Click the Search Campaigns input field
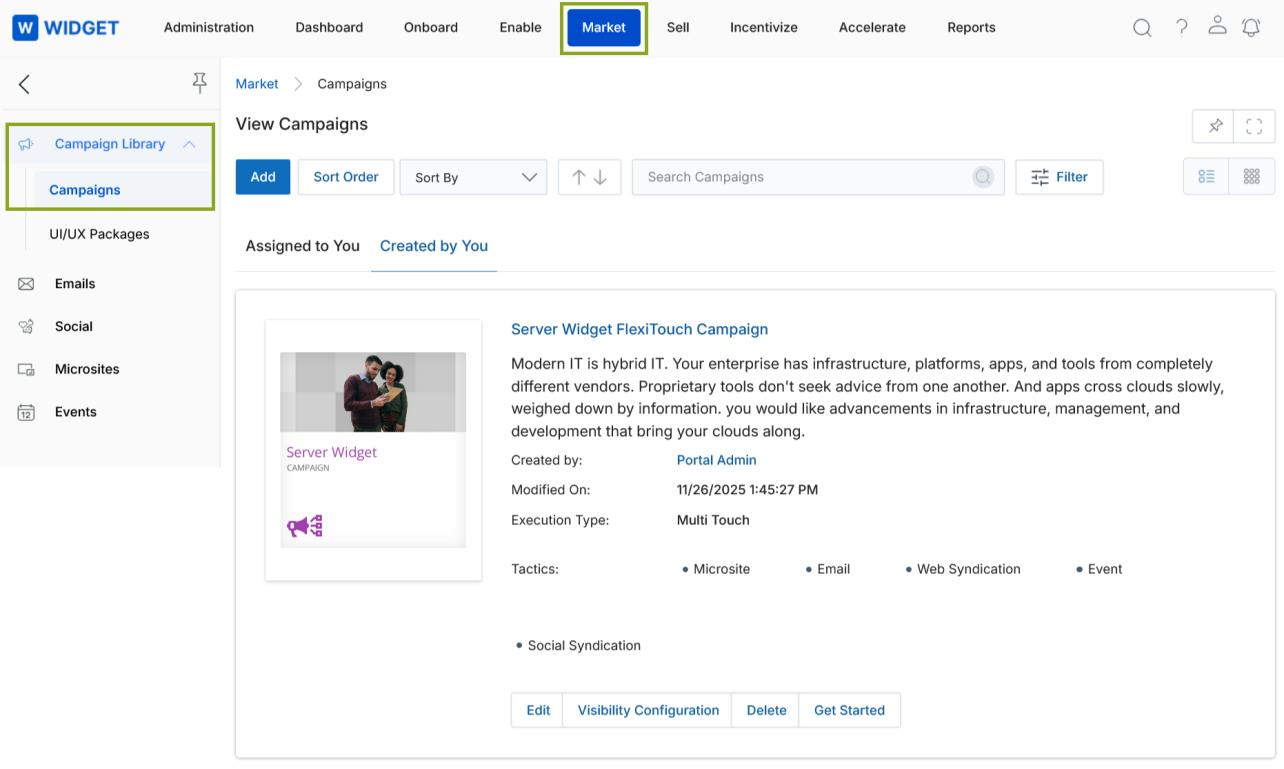The width and height of the screenshot is (1284, 769). [x=818, y=177]
